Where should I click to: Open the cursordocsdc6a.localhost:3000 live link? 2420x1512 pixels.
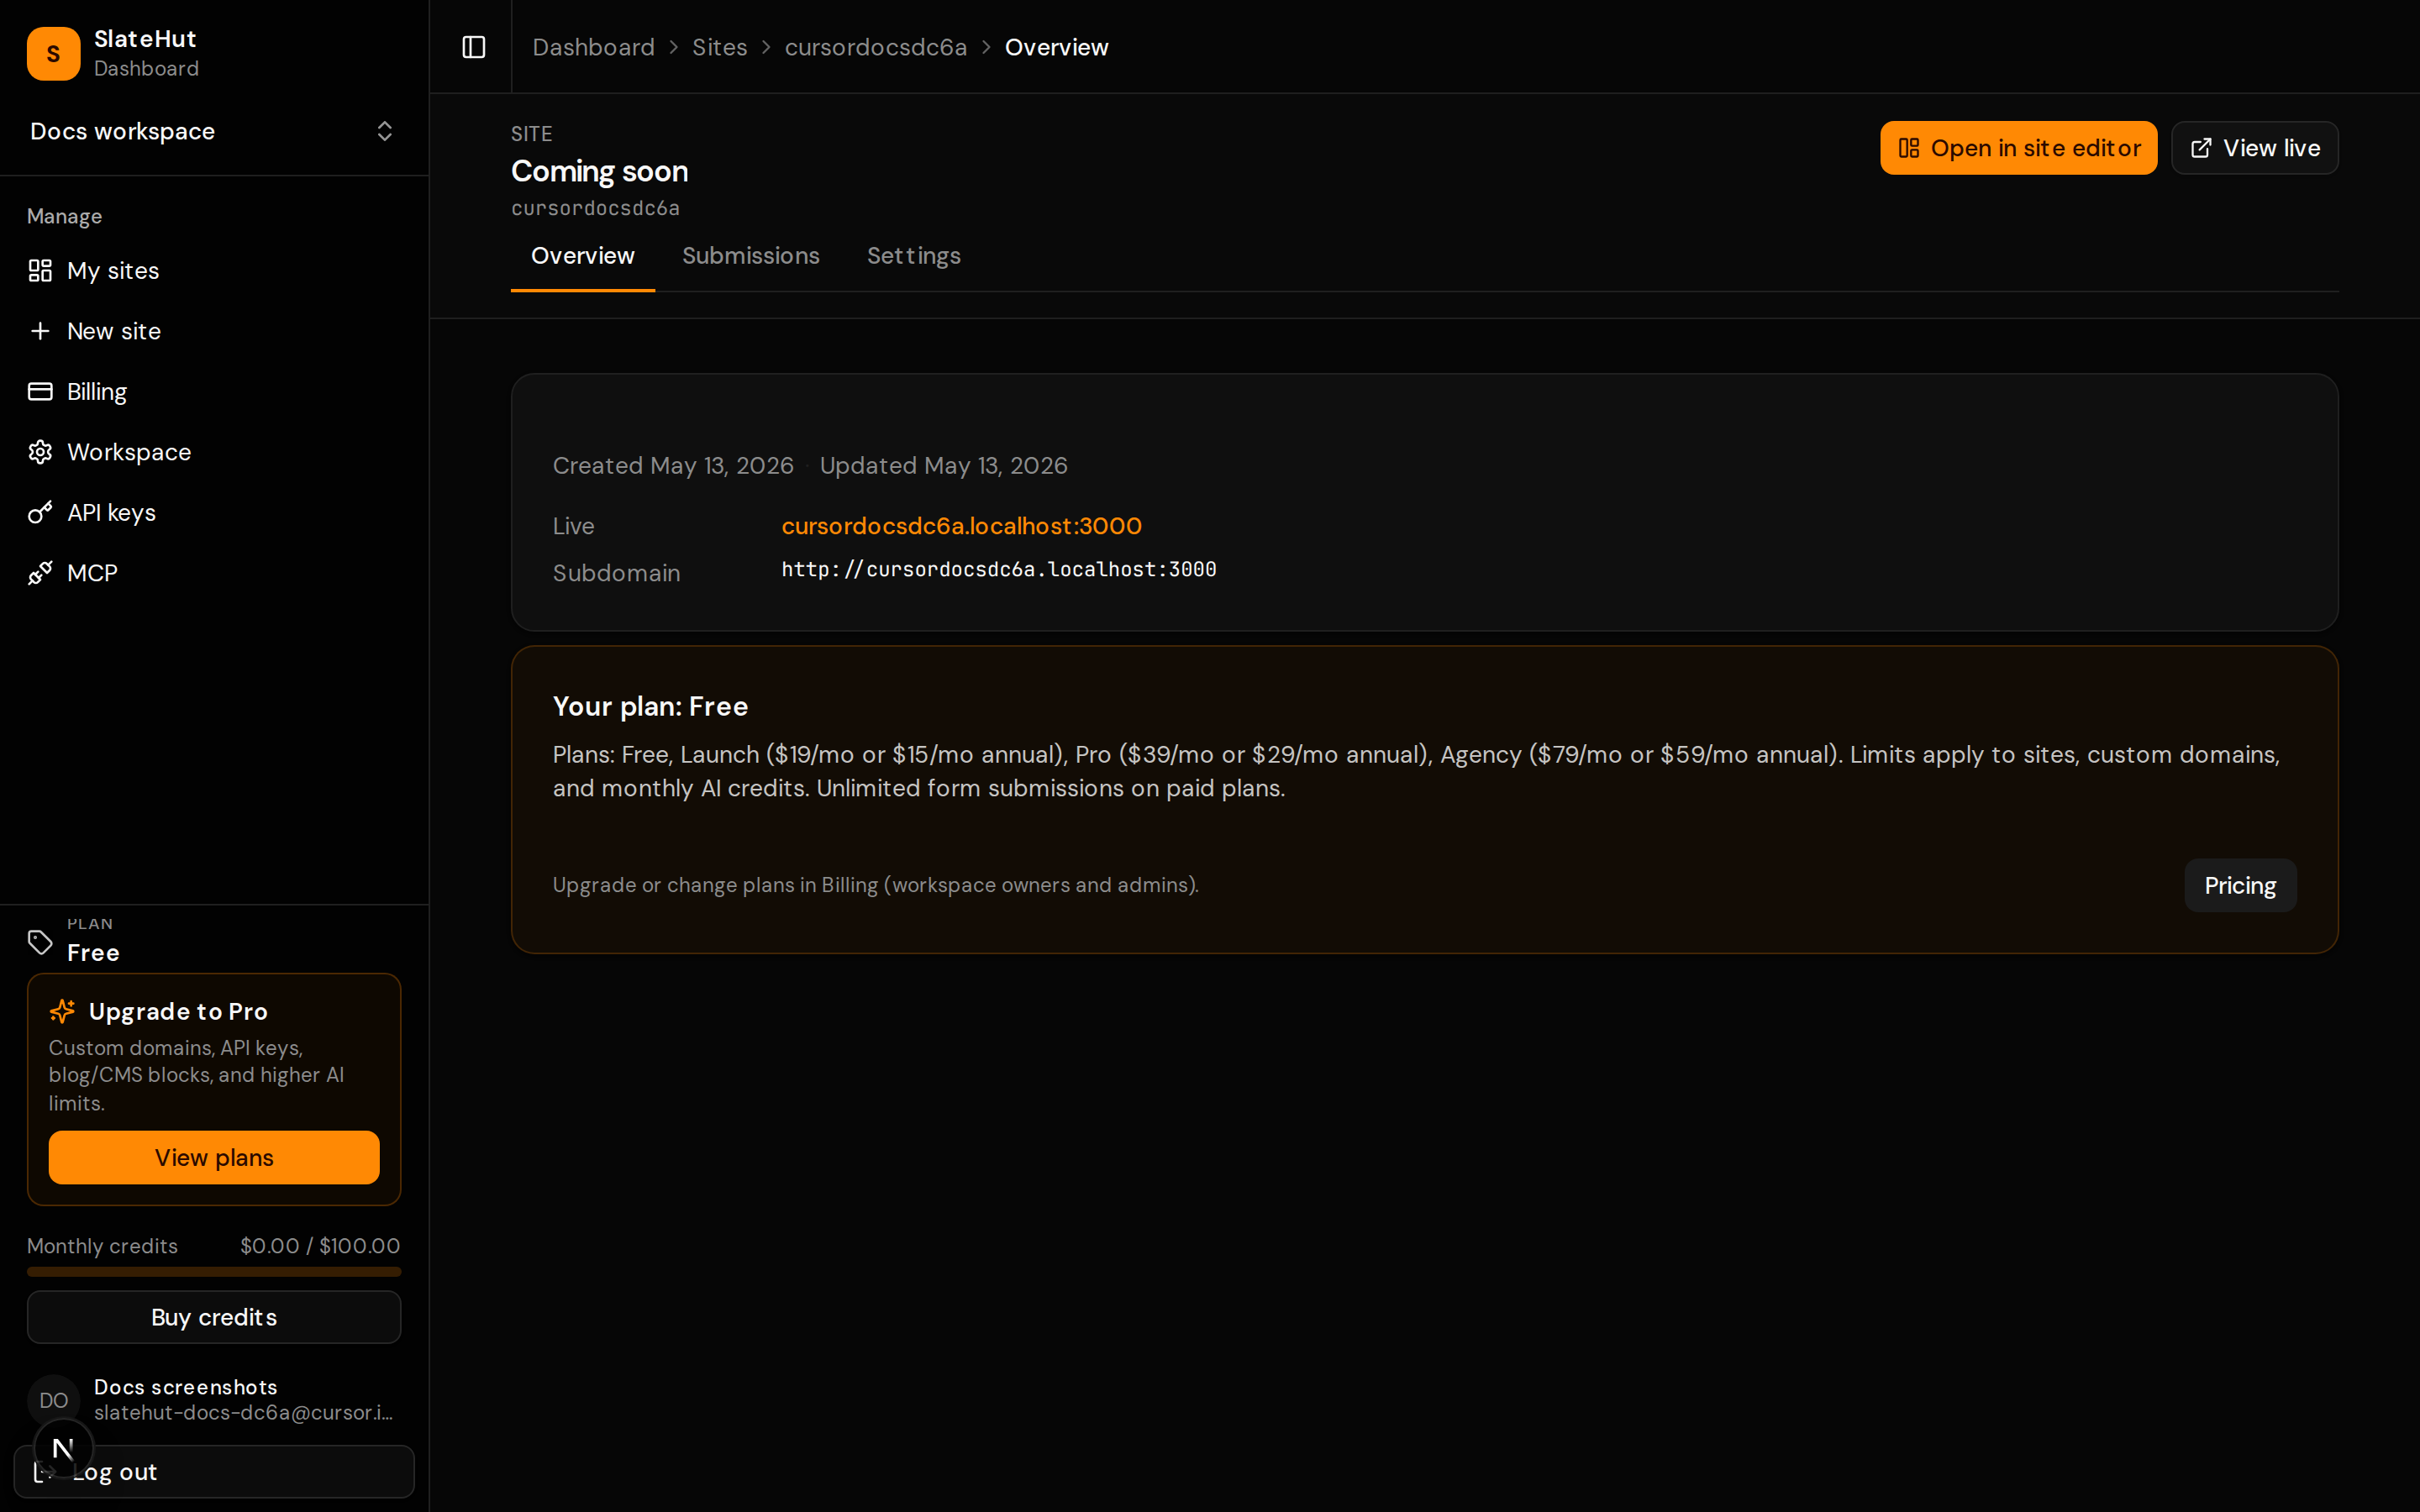961,526
